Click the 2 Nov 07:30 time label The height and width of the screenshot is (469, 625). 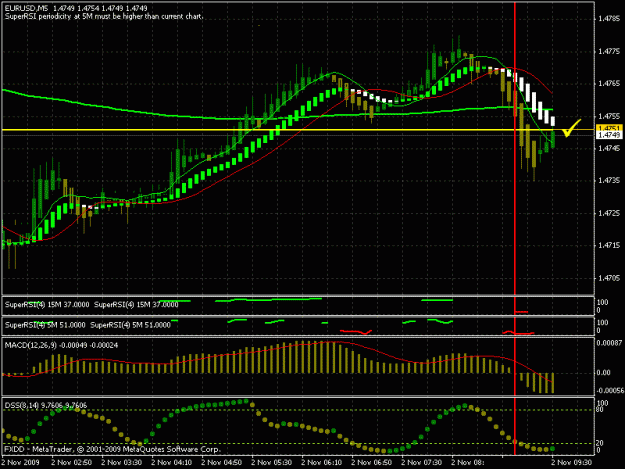(422, 463)
